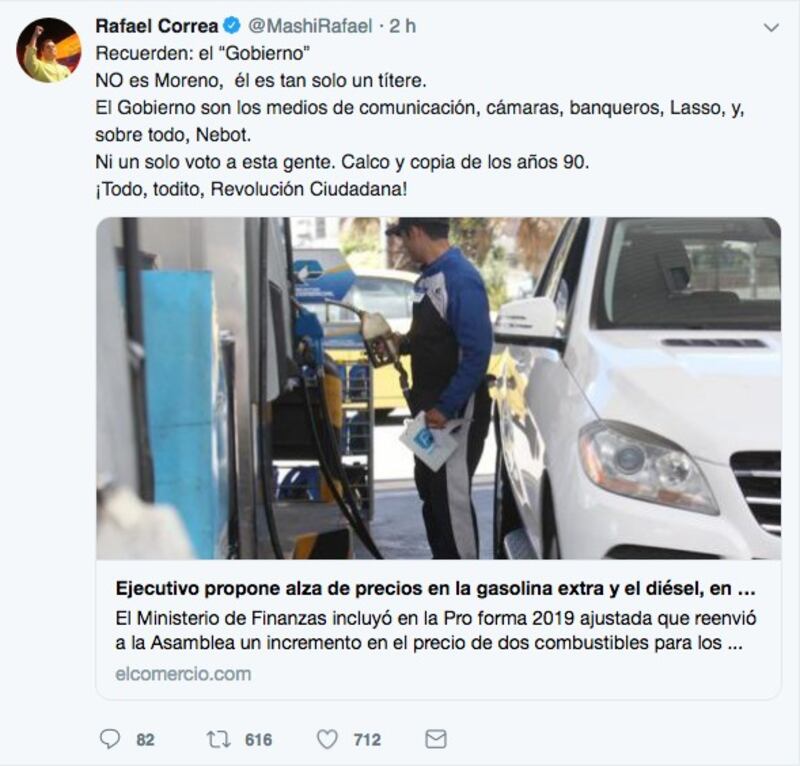Click the 712 likes count
800x766 pixels.
pos(367,739)
